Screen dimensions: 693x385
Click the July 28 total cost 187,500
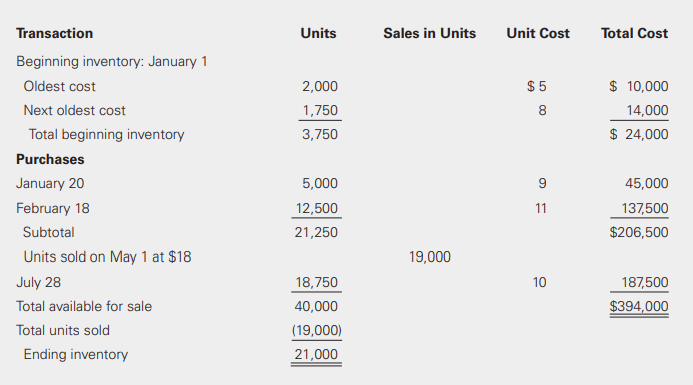coord(645,282)
